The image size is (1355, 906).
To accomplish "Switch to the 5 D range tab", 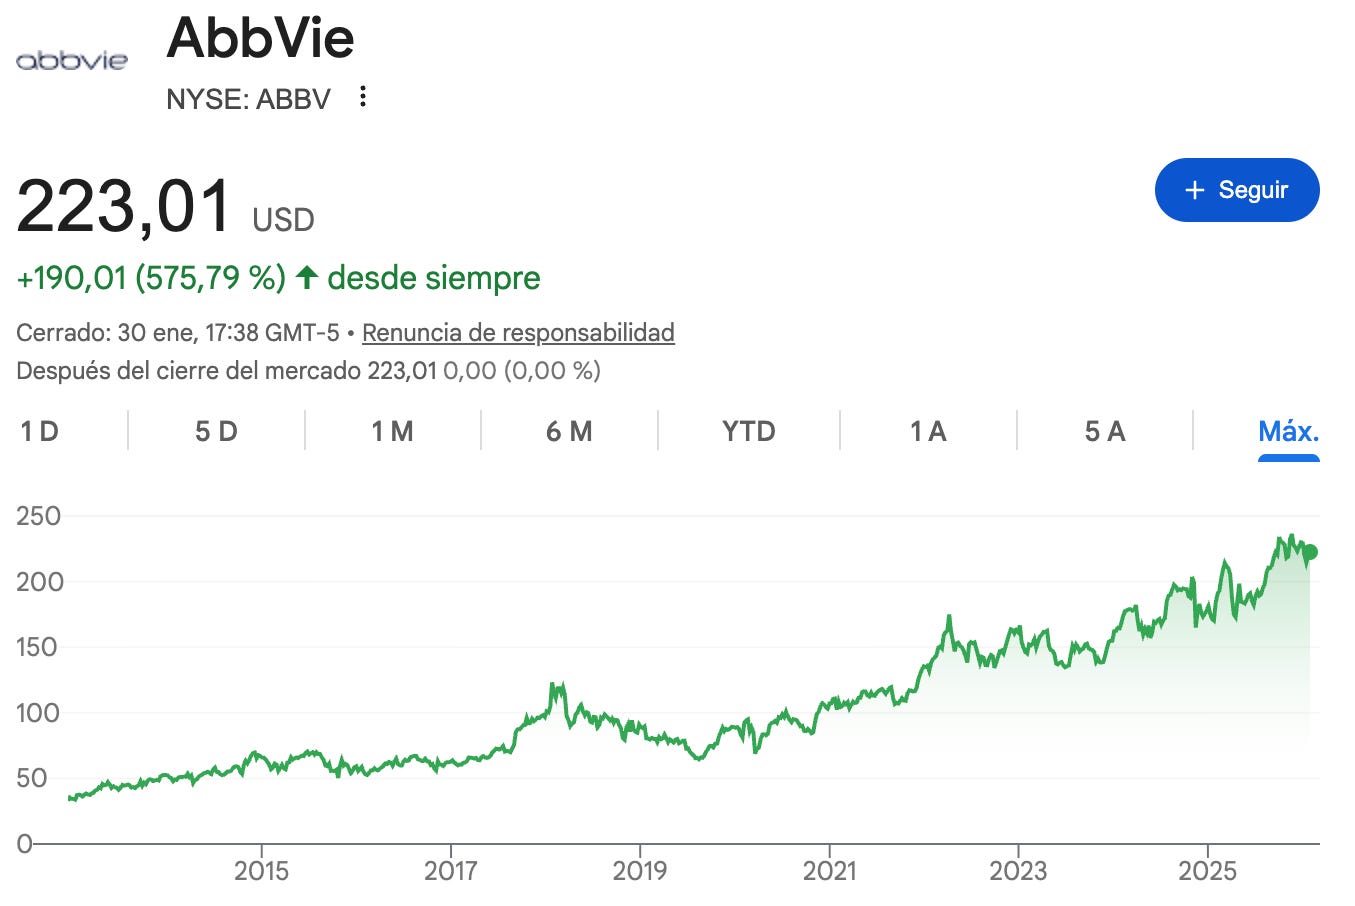I will [x=216, y=431].
